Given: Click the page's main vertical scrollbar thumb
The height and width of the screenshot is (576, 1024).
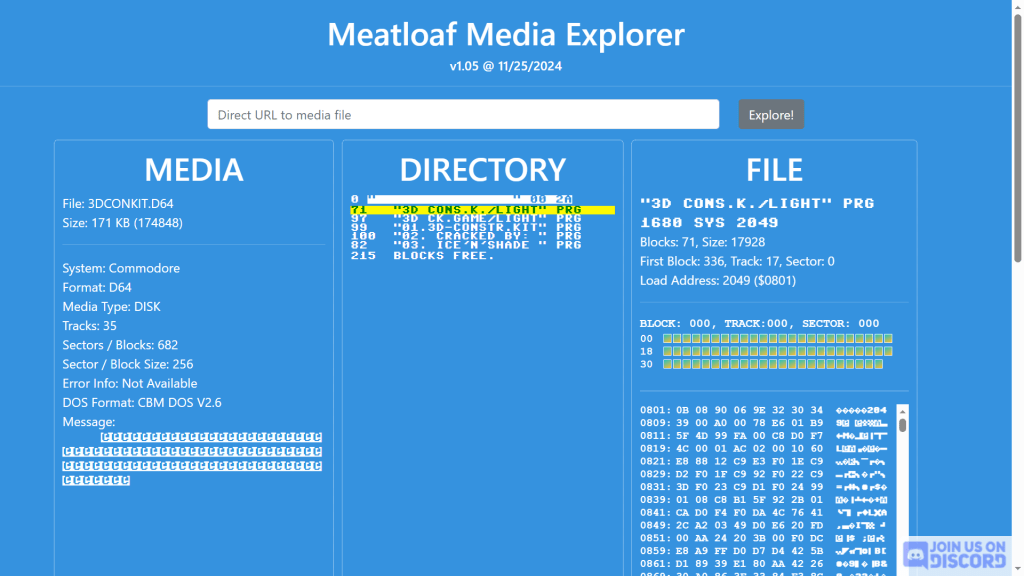Looking at the screenshot, I should 1016,130.
